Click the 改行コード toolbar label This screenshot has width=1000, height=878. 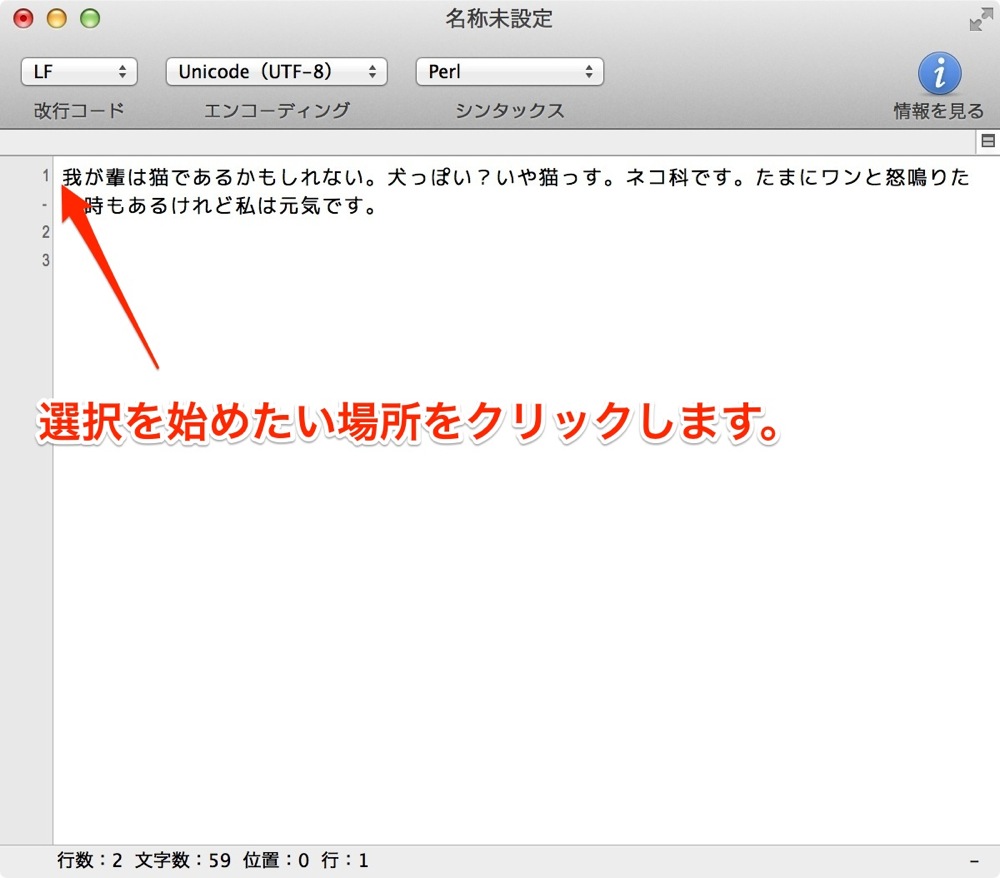point(79,110)
